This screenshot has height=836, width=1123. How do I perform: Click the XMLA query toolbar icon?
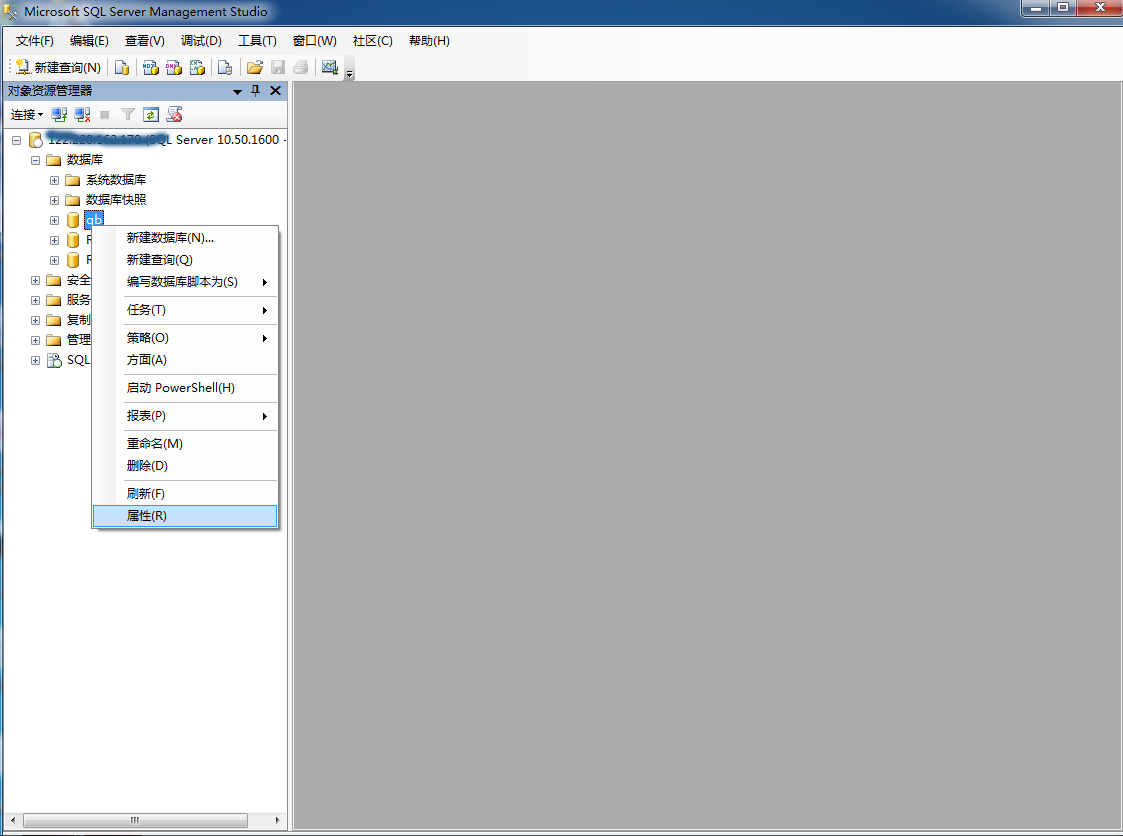(197, 68)
